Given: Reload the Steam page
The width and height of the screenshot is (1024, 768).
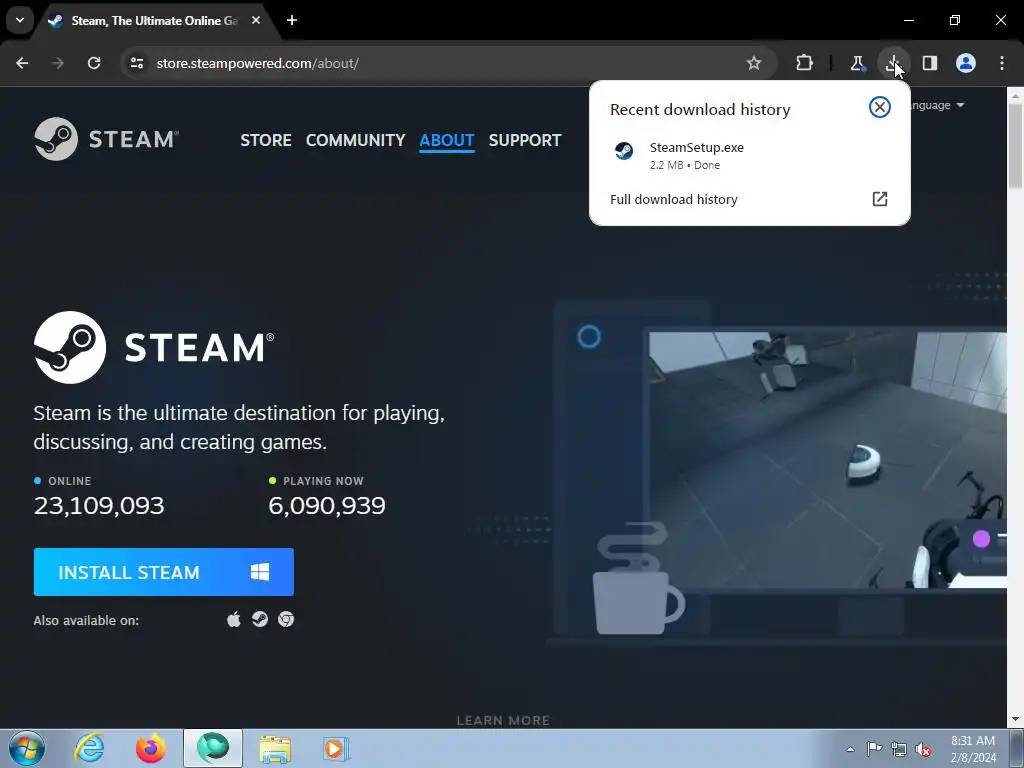Looking at the screenshot, I should [x=94, y=63].
